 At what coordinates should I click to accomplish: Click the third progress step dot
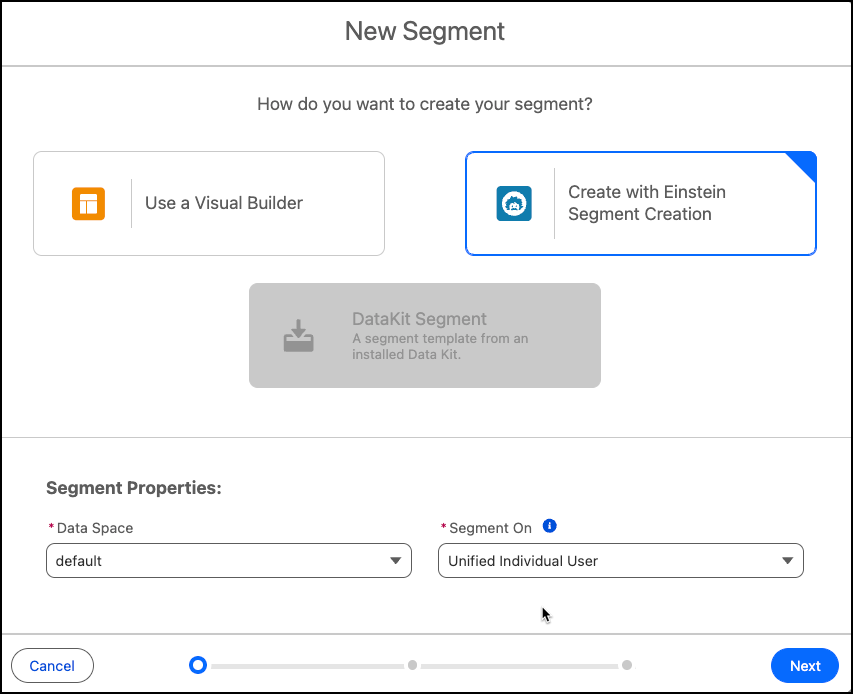(626, 665)
